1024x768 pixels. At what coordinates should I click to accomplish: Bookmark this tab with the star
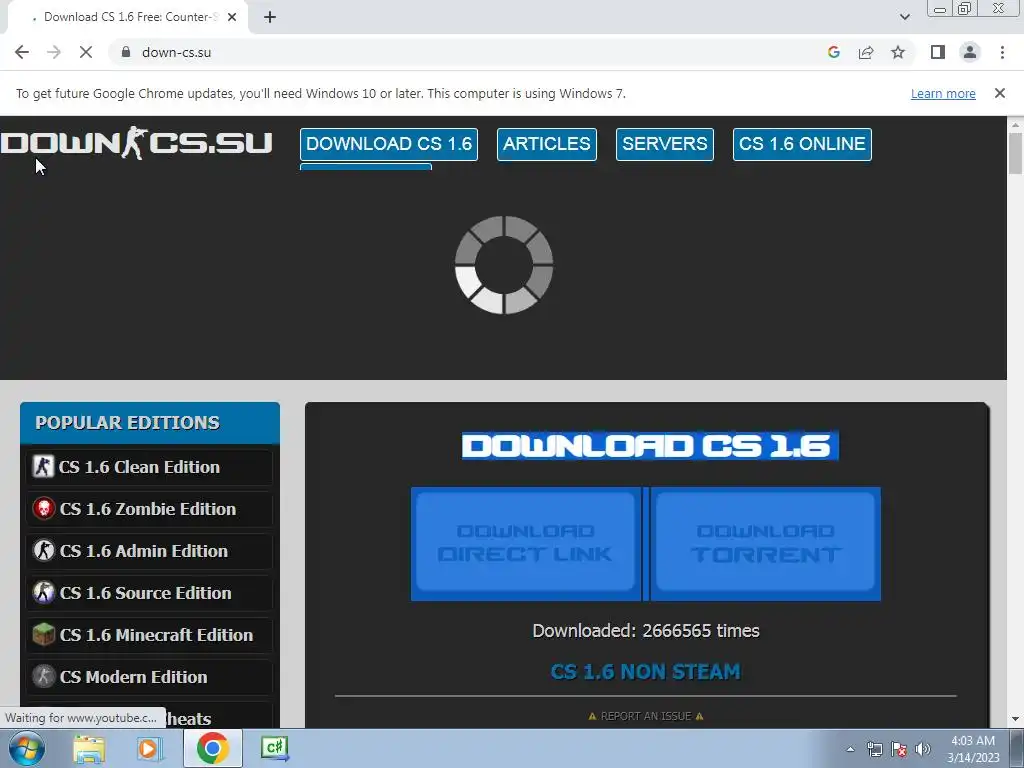point(898,52)
